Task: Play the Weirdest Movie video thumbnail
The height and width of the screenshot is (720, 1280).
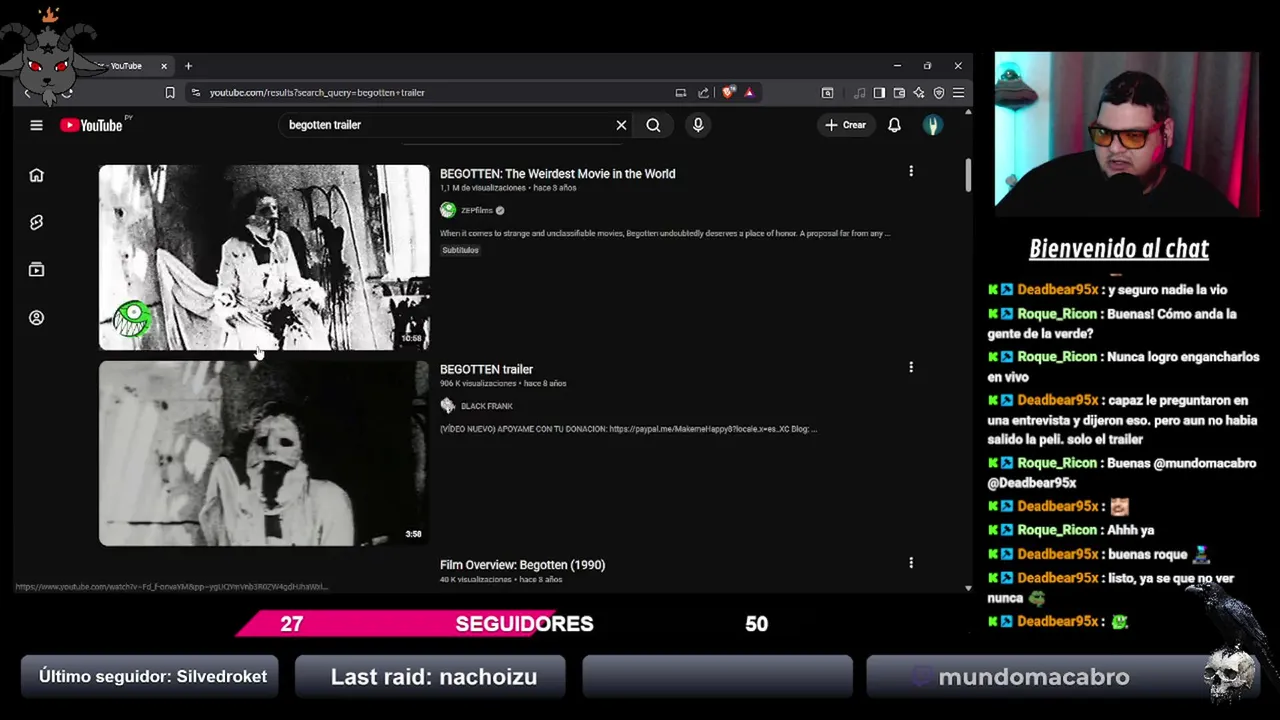Action: tap(264, 257)
